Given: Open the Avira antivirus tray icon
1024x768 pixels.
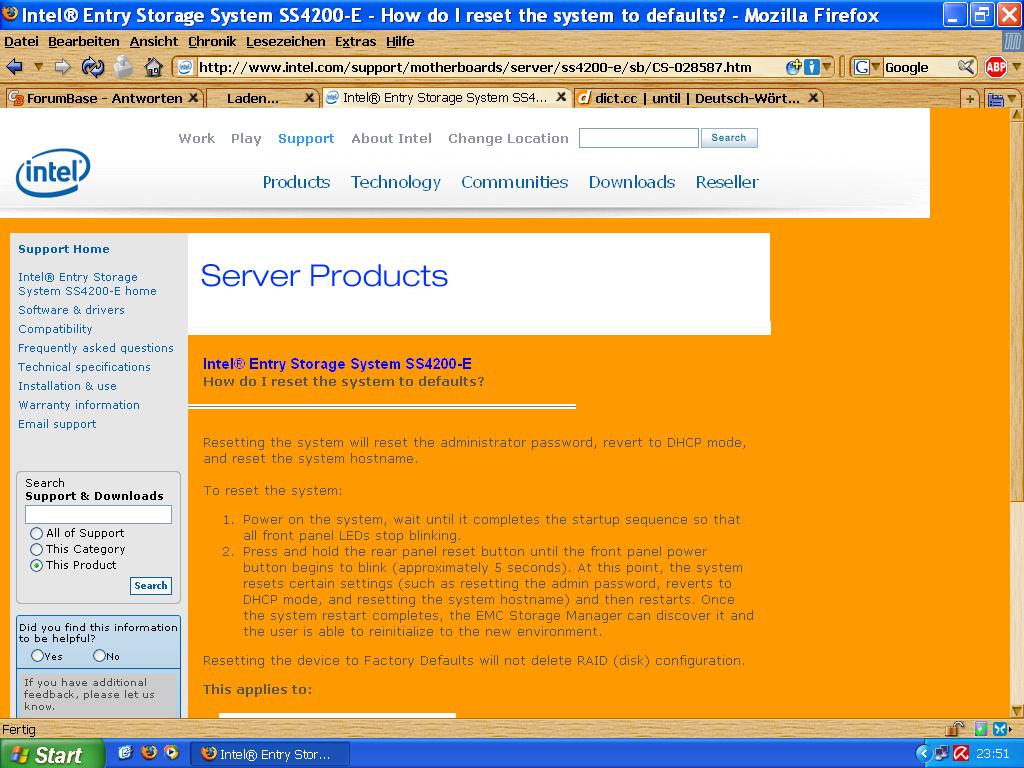Looking at the screenshot, I should pos(961,754).
